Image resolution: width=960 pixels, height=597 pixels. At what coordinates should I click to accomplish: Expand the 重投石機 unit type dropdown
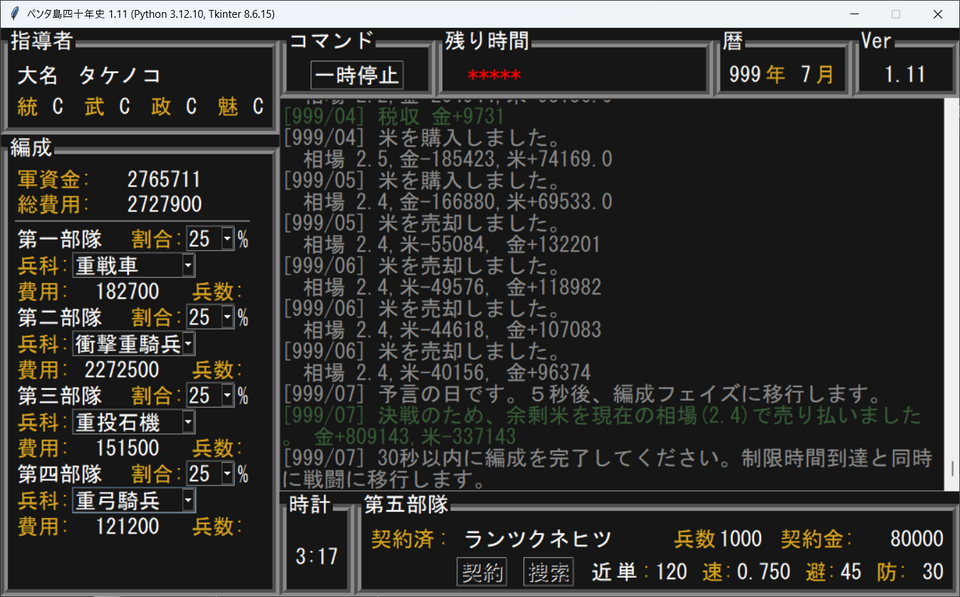188,421
